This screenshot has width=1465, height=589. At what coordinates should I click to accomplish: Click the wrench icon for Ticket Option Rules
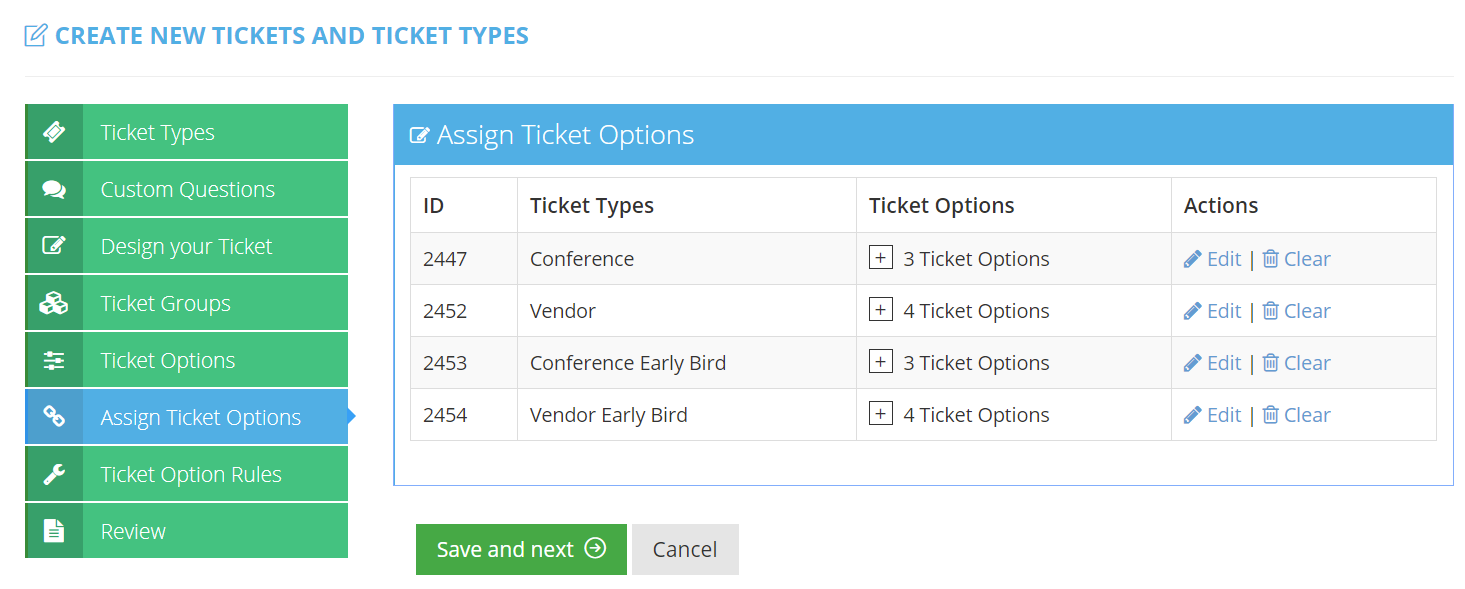[x=54, y=474]
